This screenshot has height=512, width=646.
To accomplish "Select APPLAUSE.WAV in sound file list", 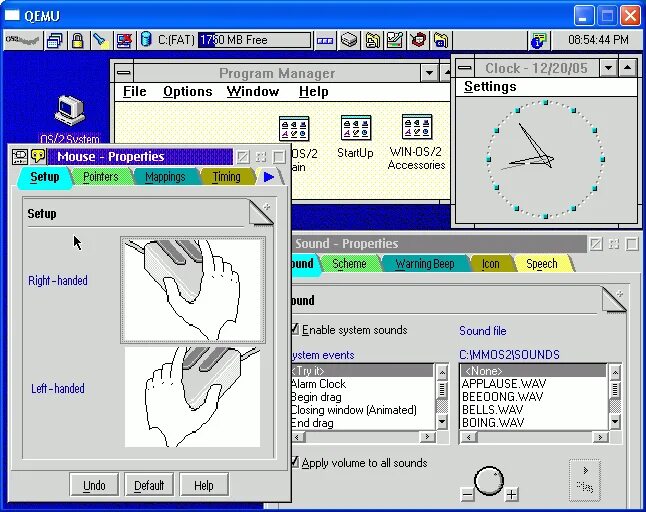I will pyautogui.click(x=534, y=384).
